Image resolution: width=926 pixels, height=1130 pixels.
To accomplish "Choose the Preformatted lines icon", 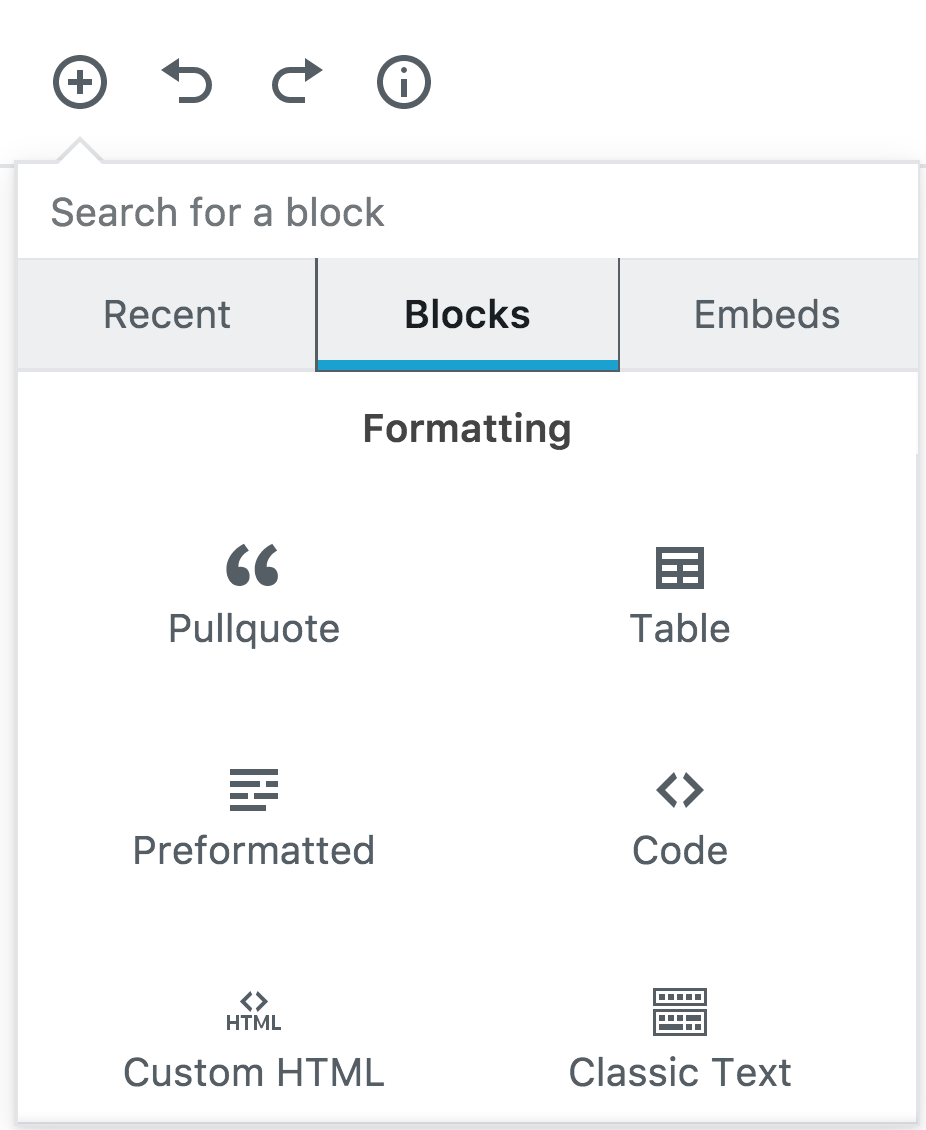I will (254, 790).
